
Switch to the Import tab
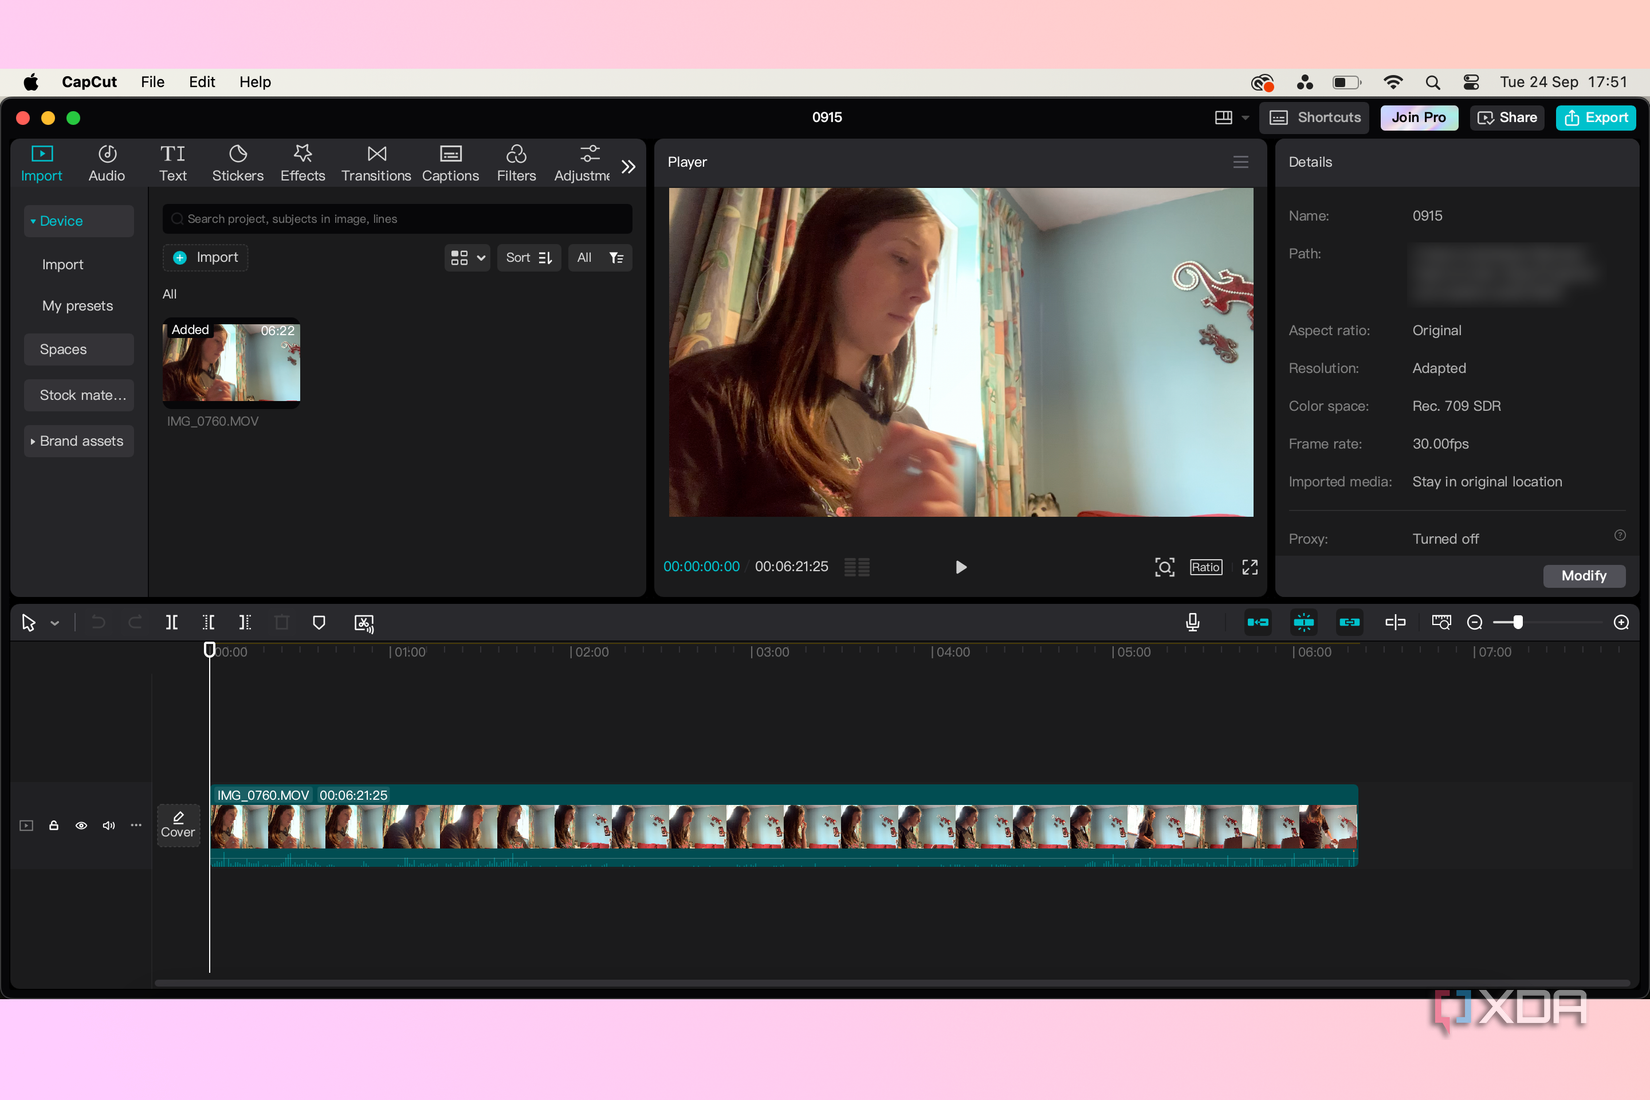pyautogui.click(x=42, y=163)
